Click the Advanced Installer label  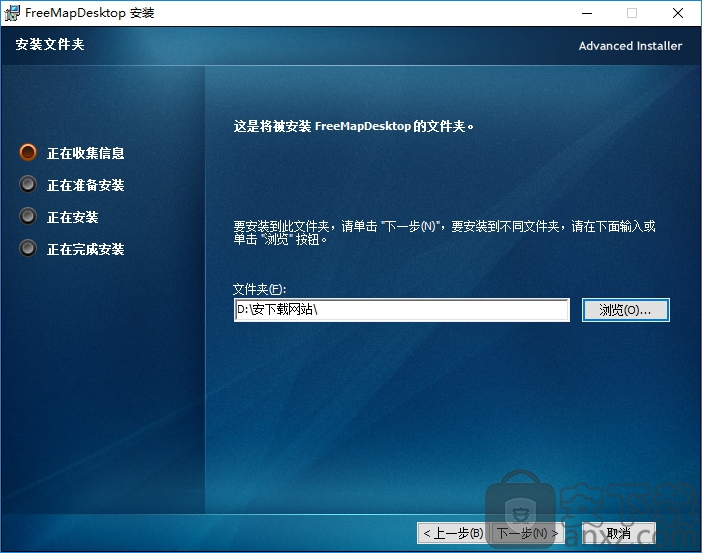point(630,46)
